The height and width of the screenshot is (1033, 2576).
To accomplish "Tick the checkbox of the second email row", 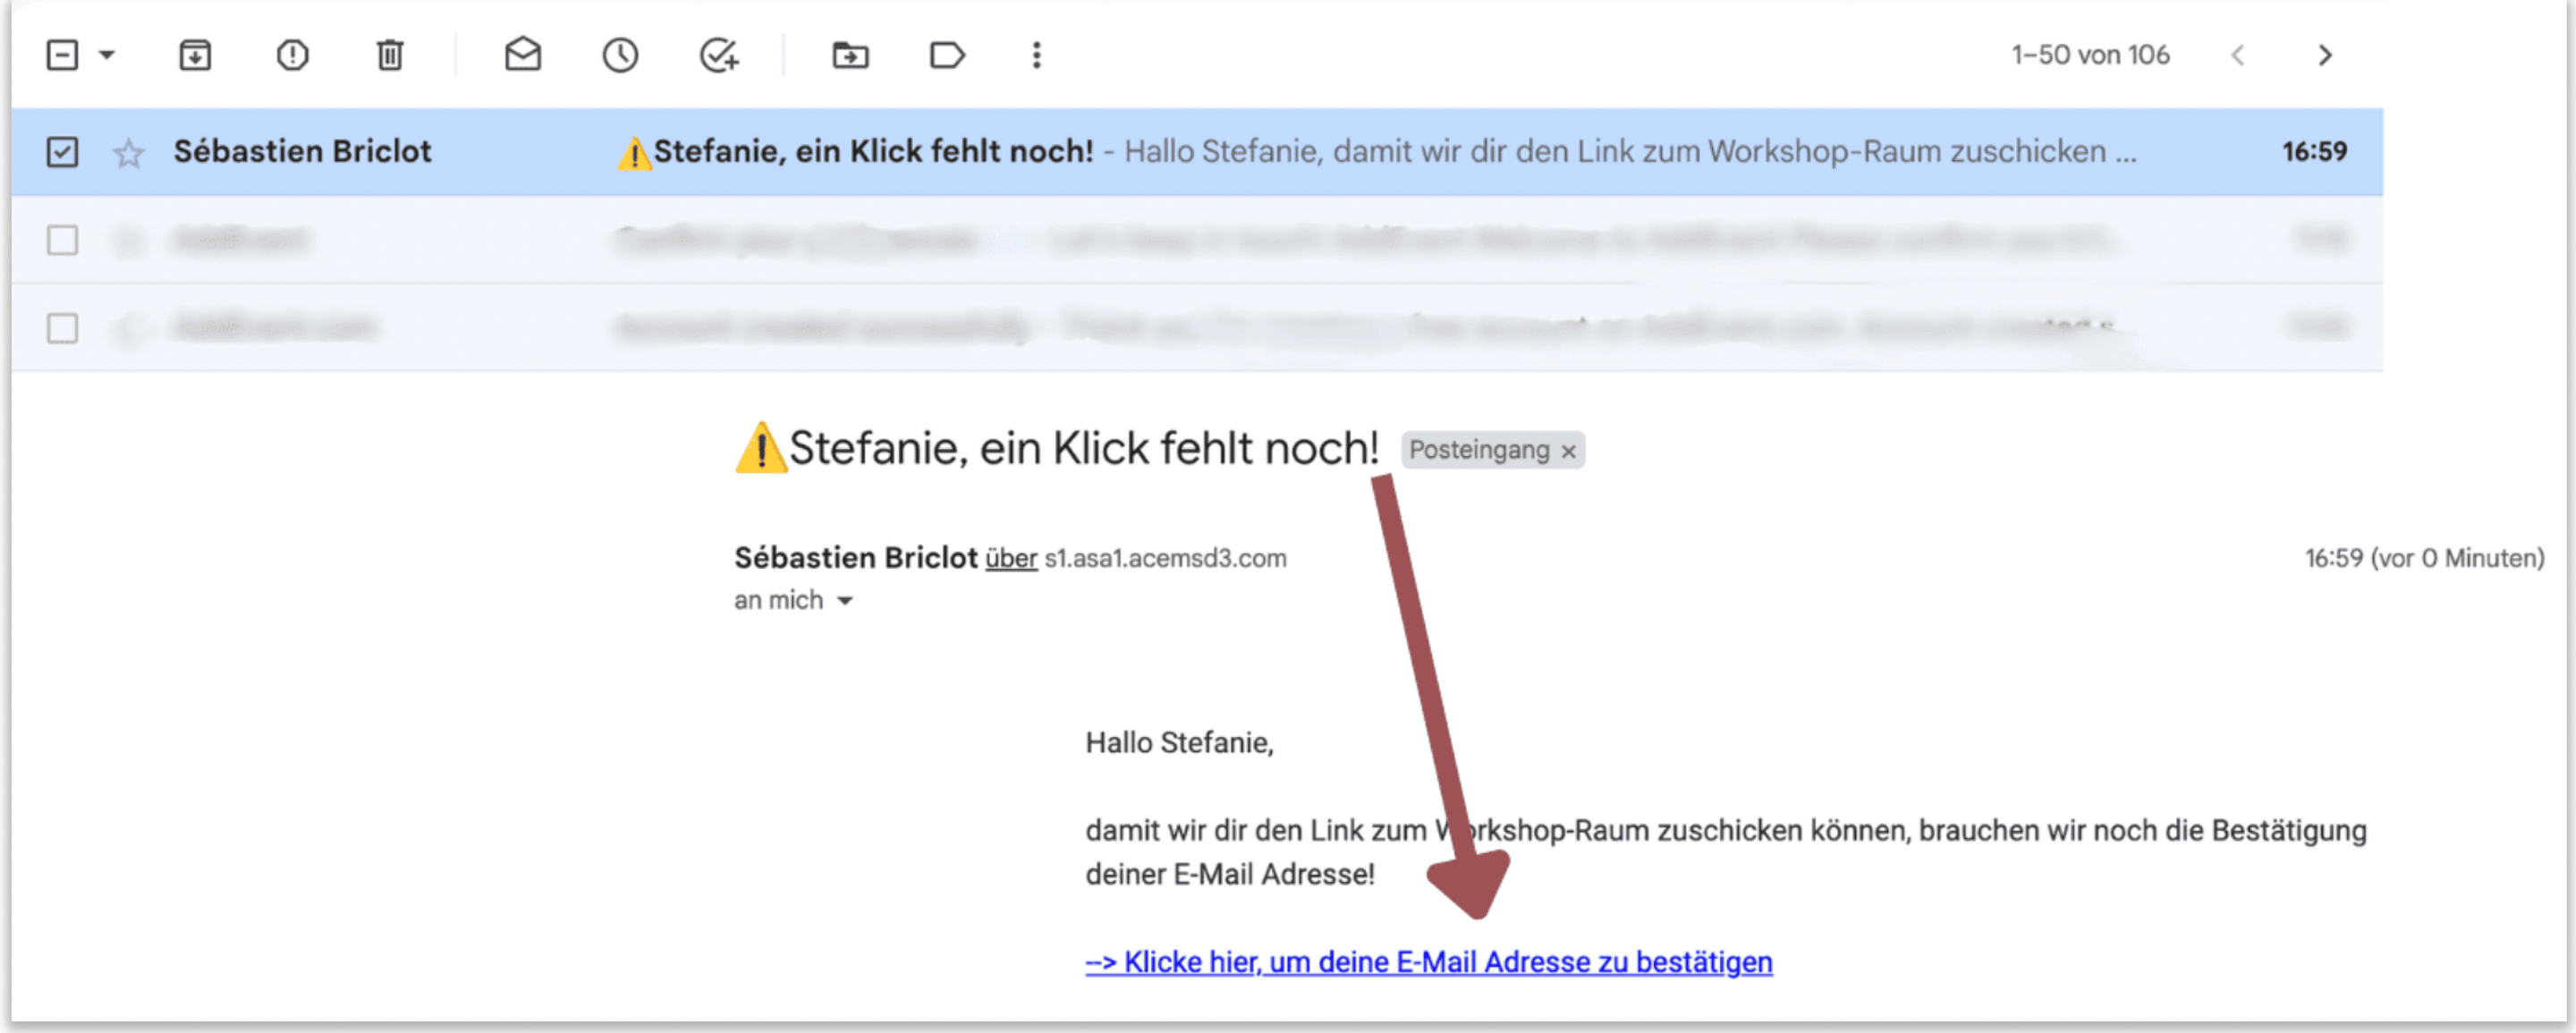I will (62, 240).
